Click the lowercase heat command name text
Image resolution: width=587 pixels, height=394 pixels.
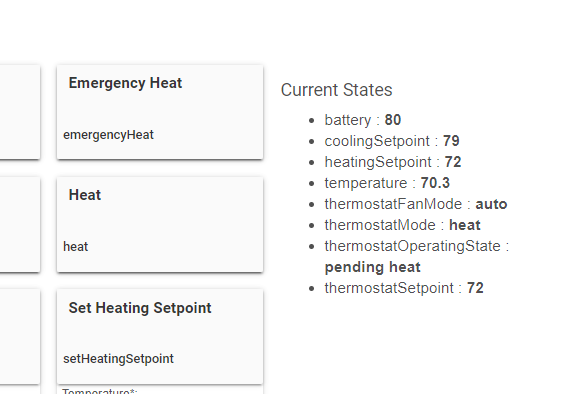[x=76, y=247]
